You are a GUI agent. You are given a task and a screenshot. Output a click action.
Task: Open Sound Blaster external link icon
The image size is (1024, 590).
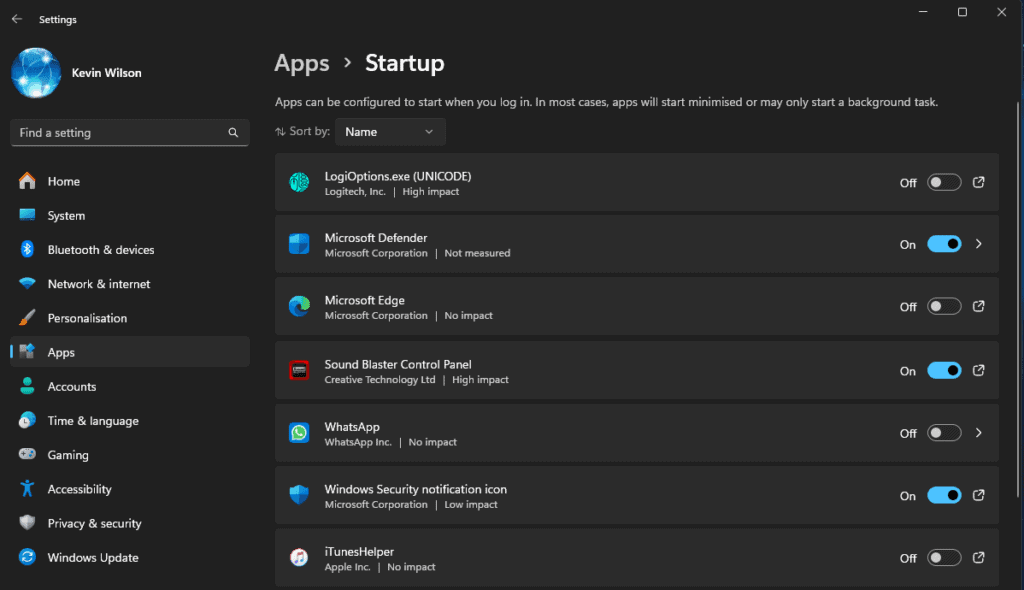(978, 370)
